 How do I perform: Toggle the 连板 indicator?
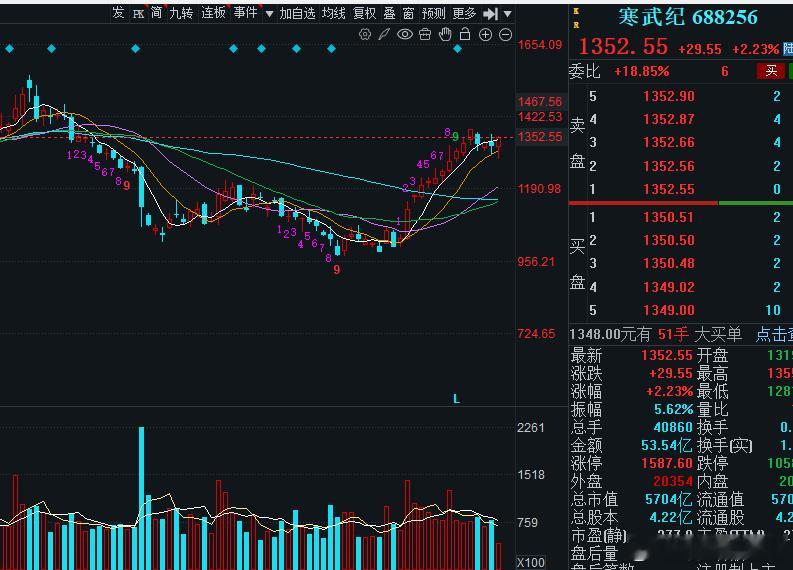click(x=213, y=13)
